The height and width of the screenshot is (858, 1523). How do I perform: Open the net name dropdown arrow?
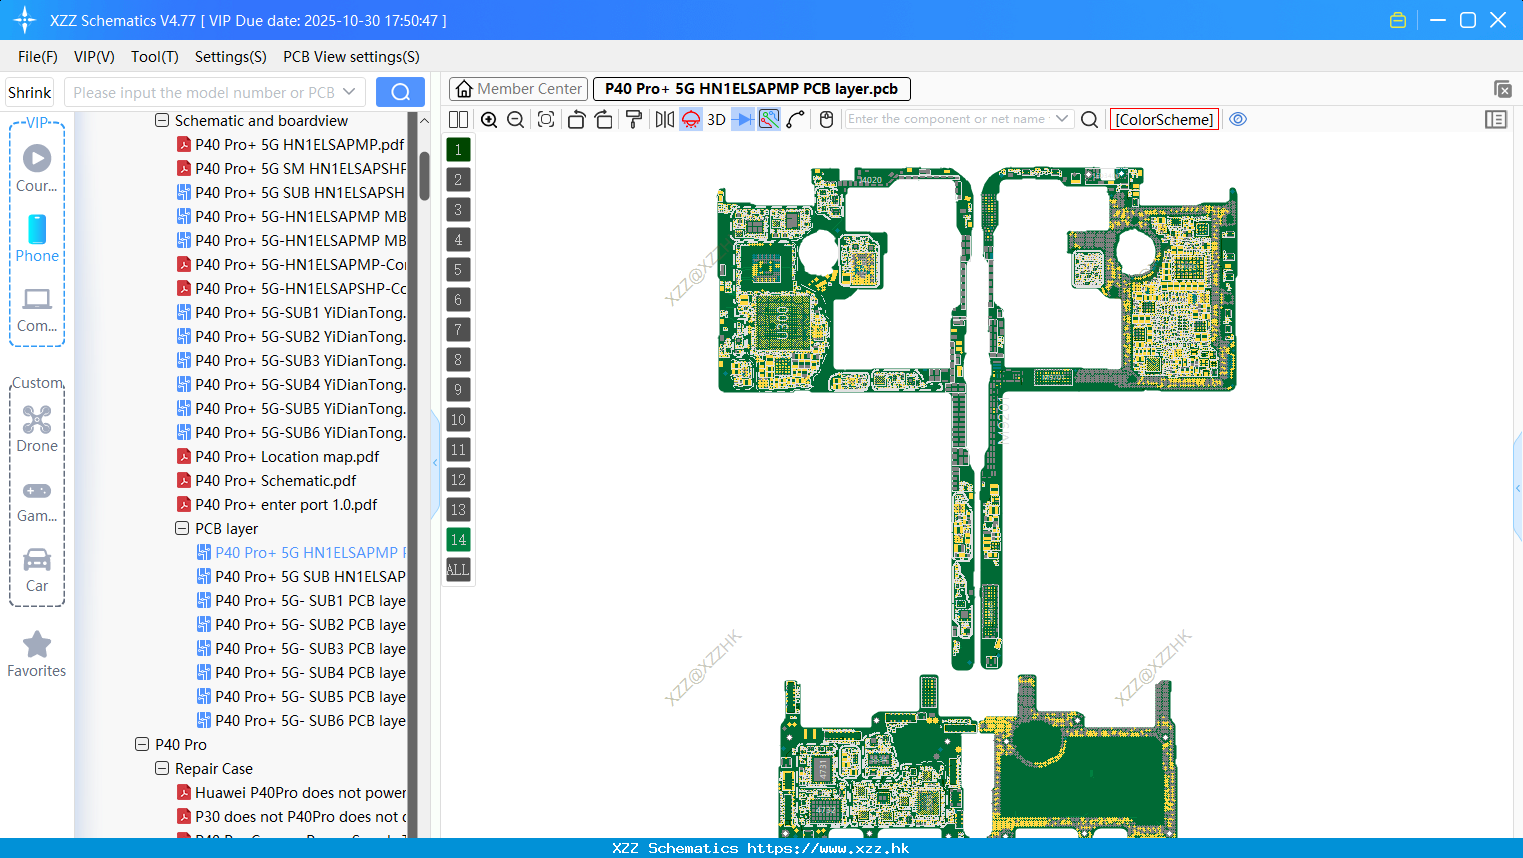pyautogui.click(x=1062, y=119)
